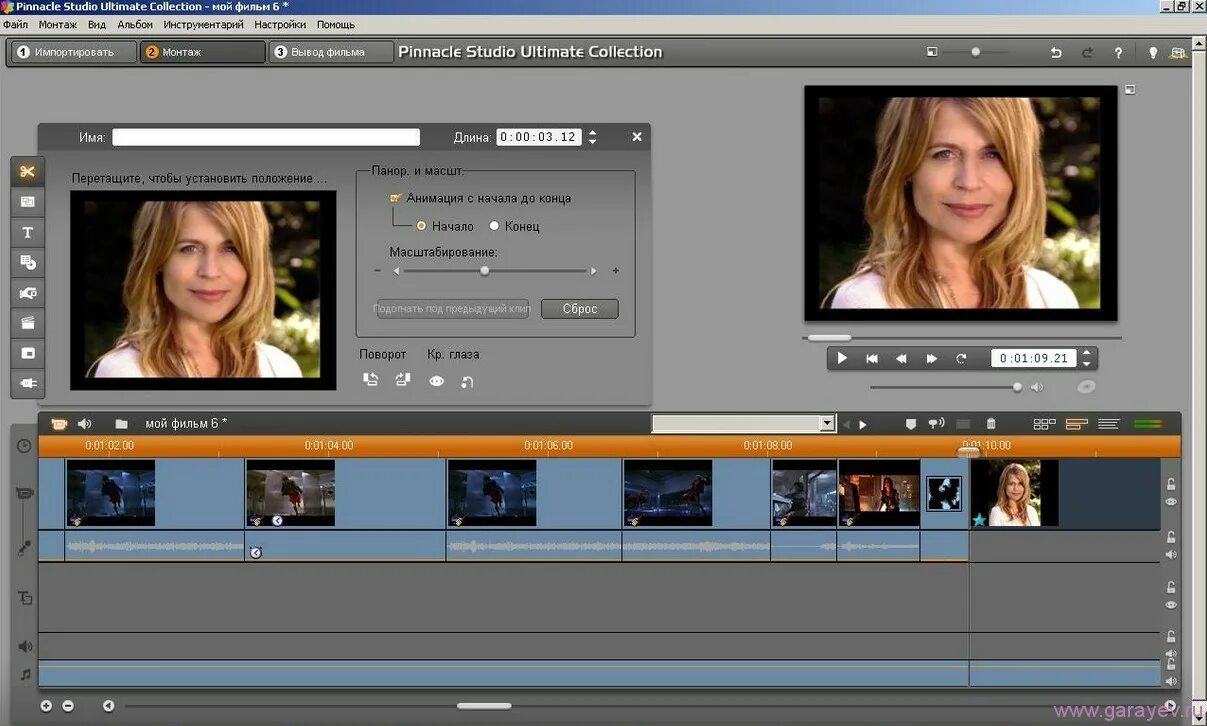Click the lightbulb tips icon
Viewport: 1207px width, 726px height.
tap(1152, 53)
